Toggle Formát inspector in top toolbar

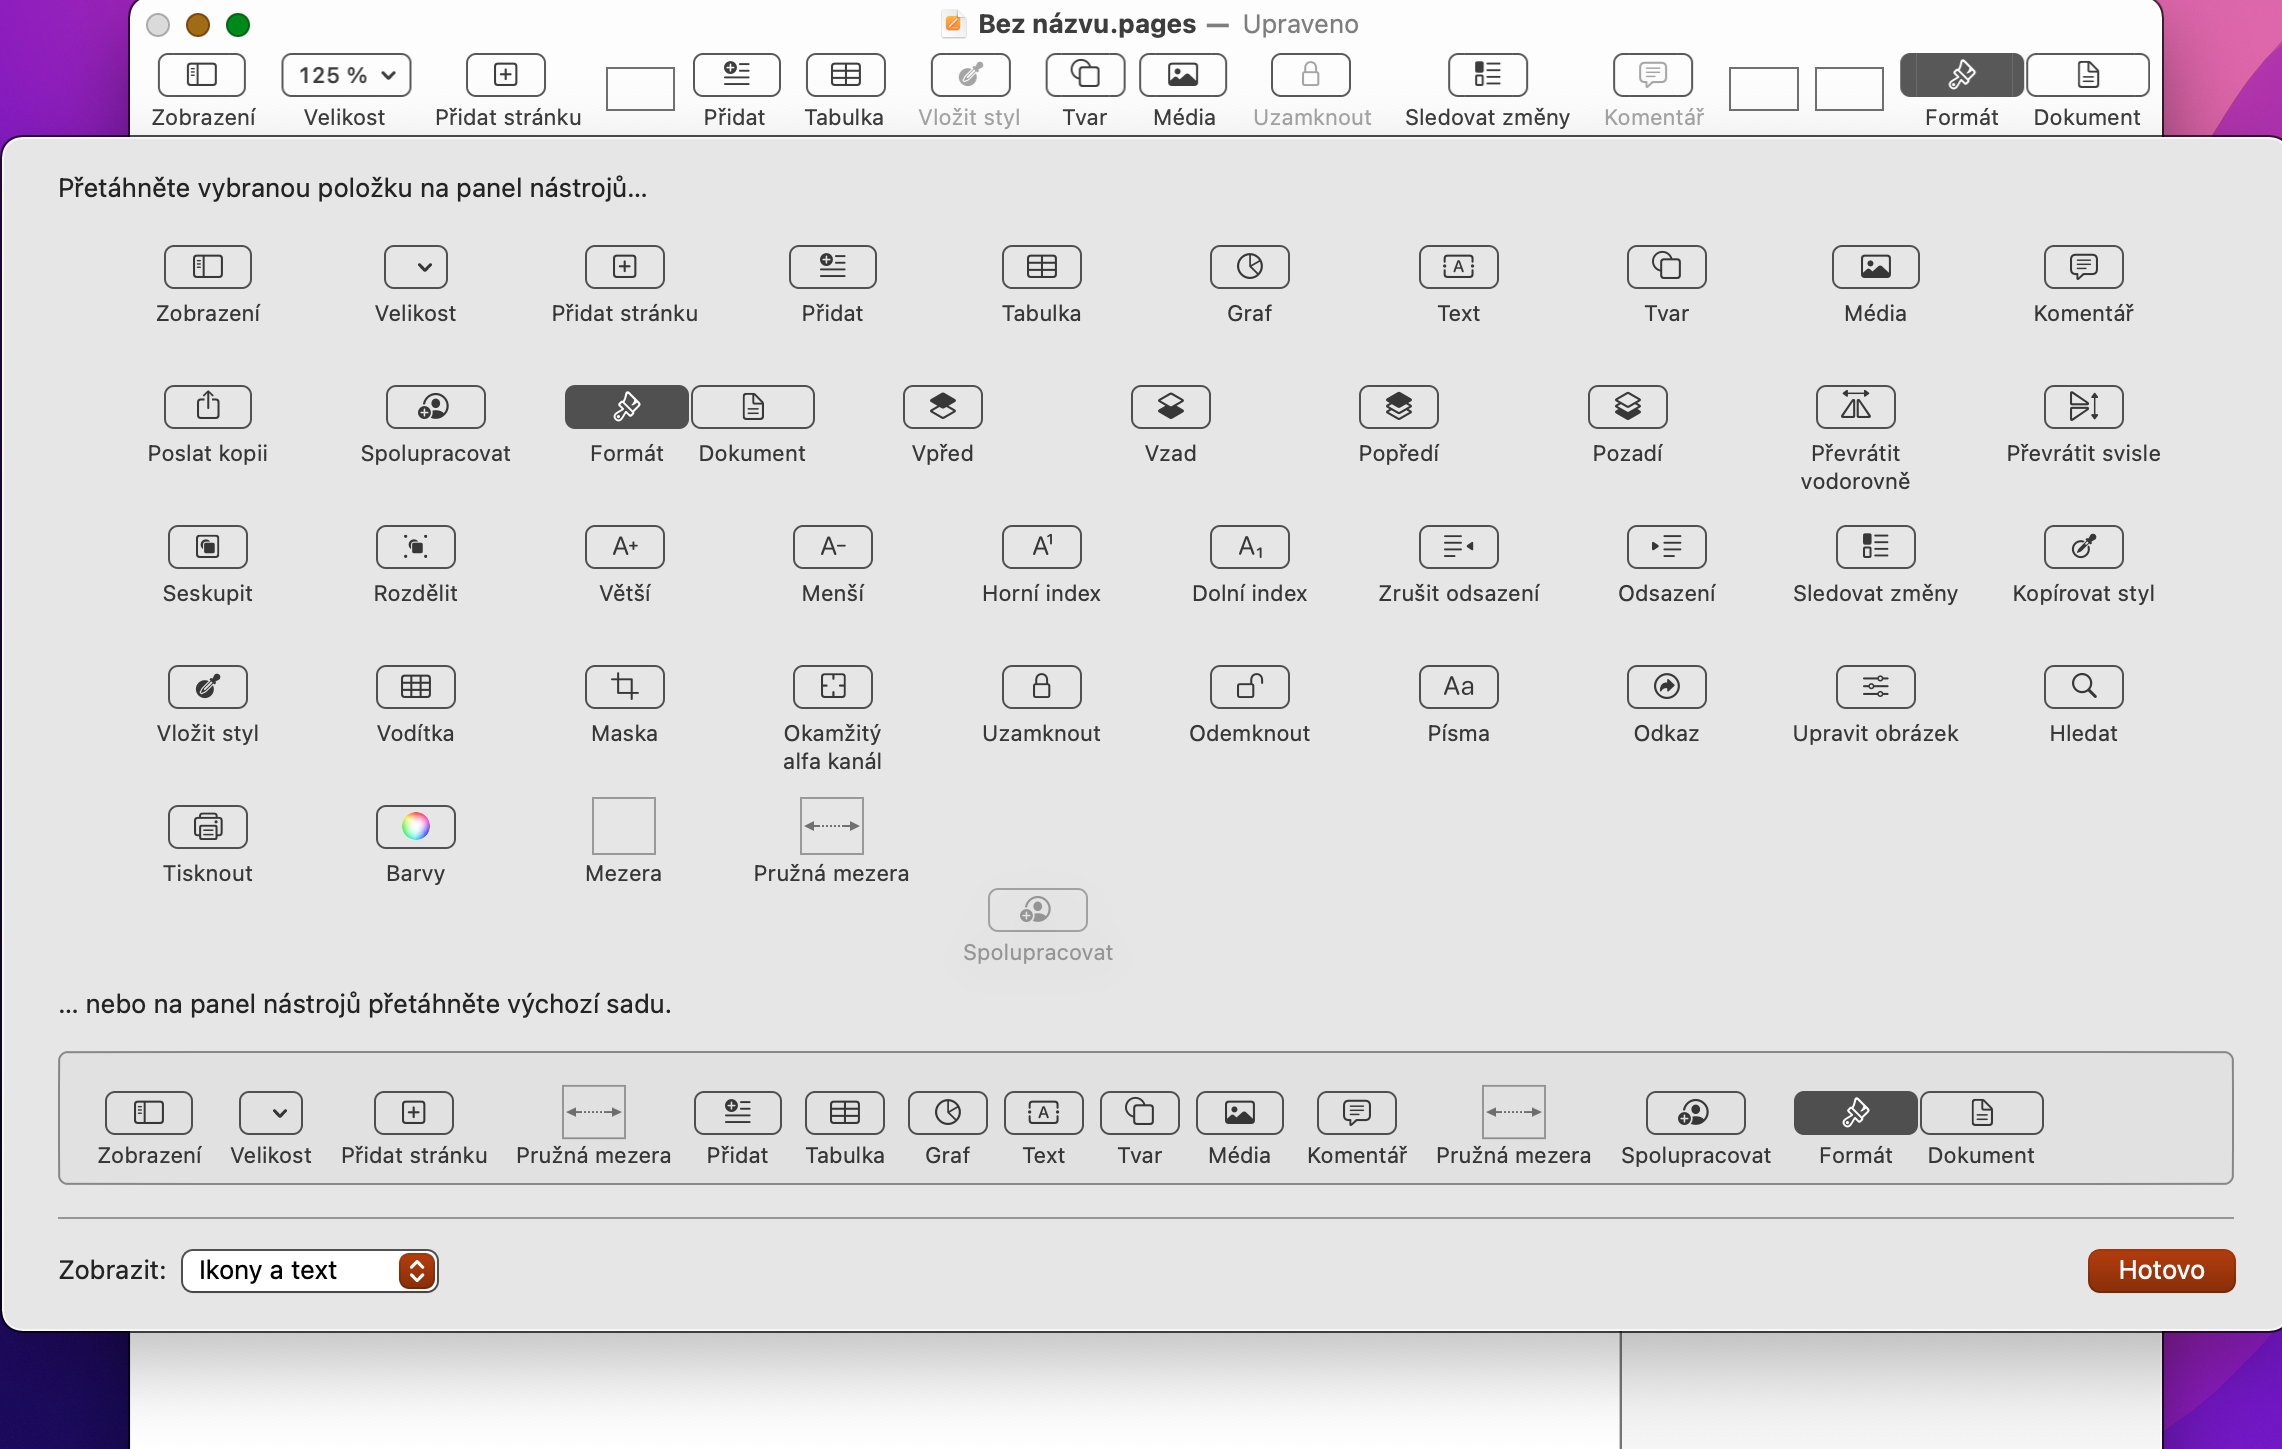point(1961,76)
